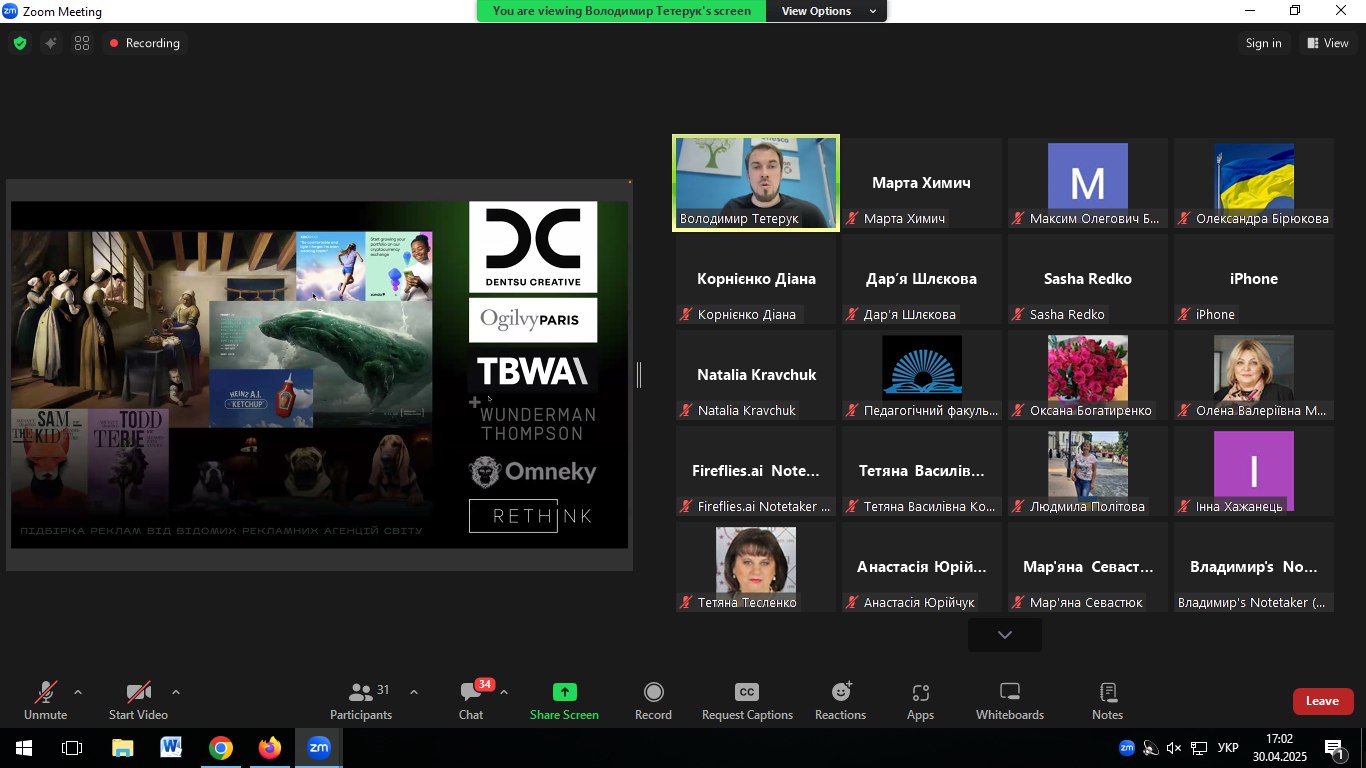
Task: Click the Sign in button
Action: 1263,43
